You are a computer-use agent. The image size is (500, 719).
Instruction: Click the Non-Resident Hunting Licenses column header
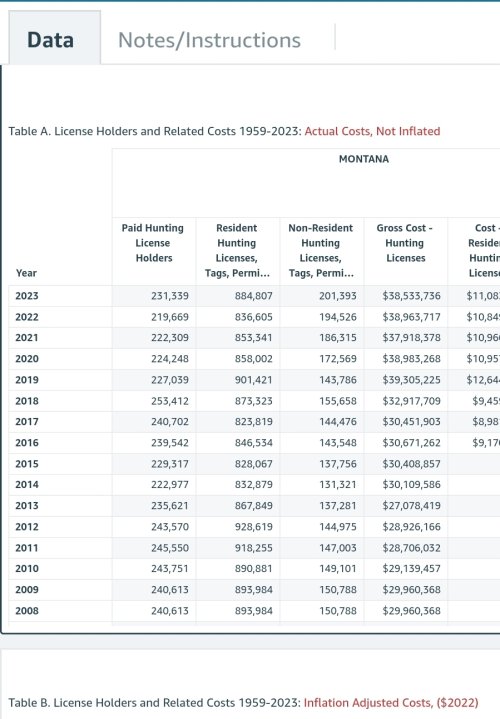pyautogui.click(x=321, y=250)
